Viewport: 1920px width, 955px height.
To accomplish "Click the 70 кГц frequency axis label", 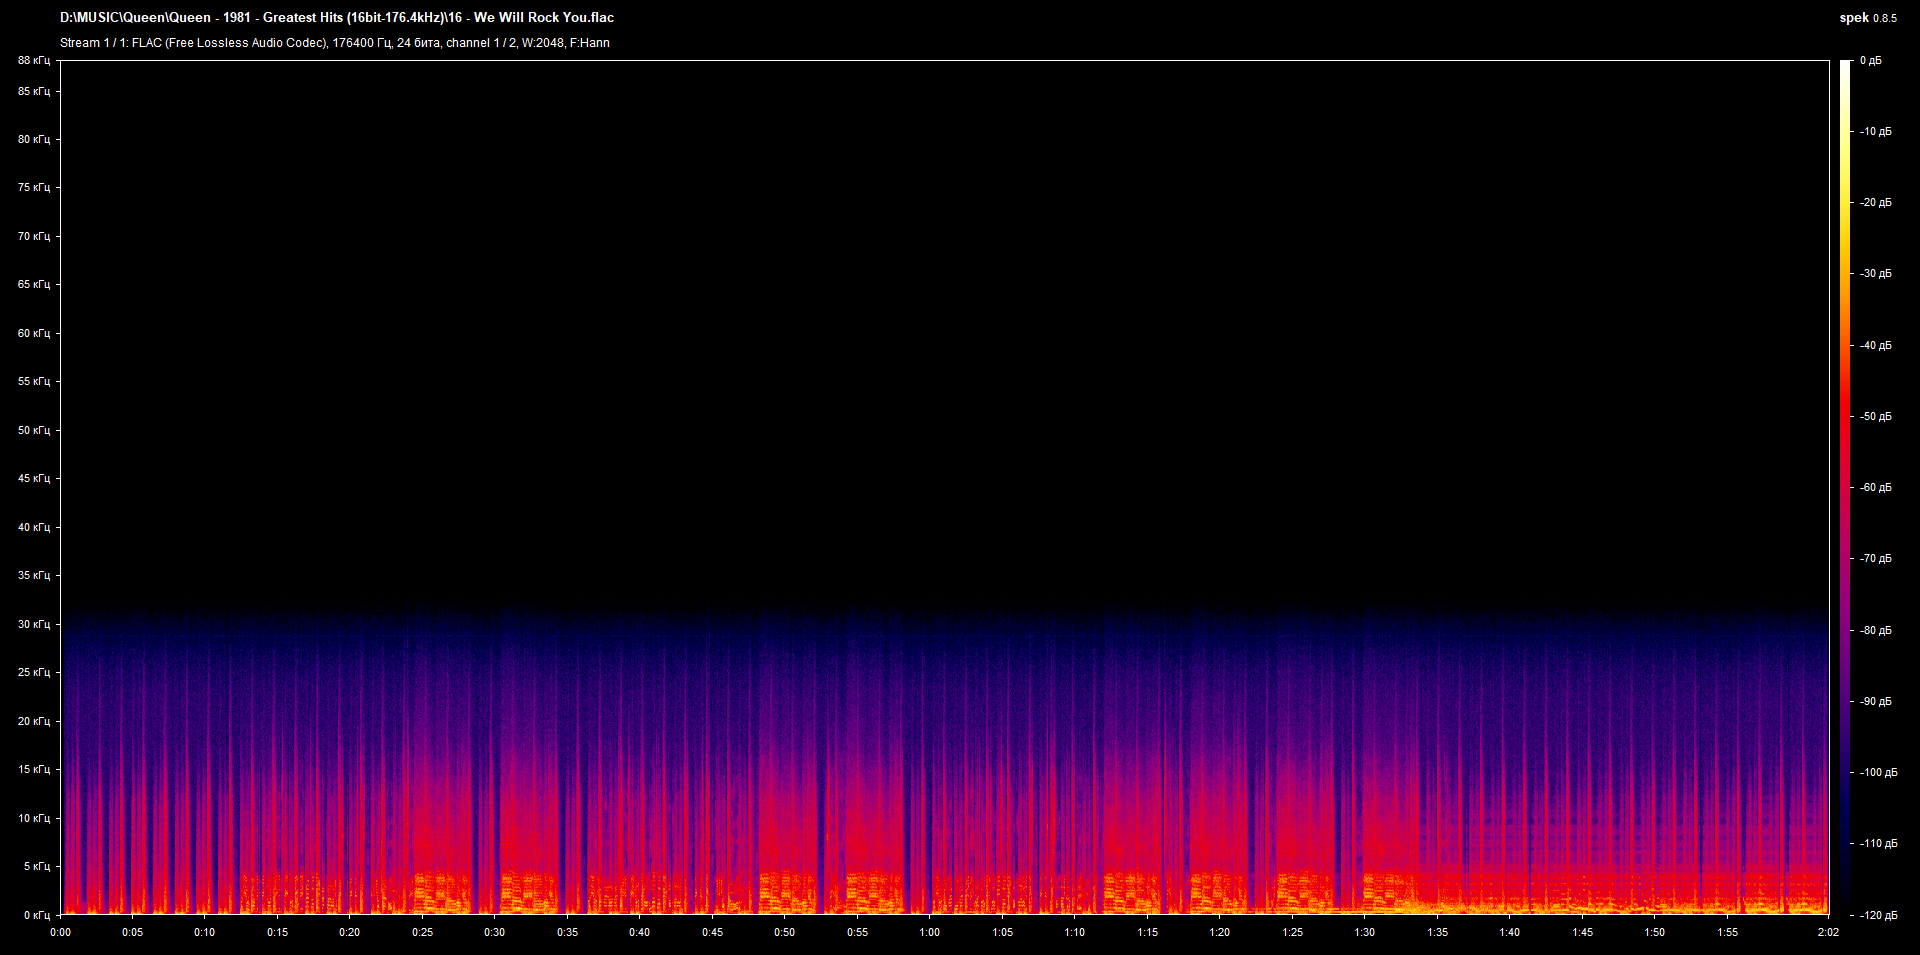I will (x=34, y=236).
